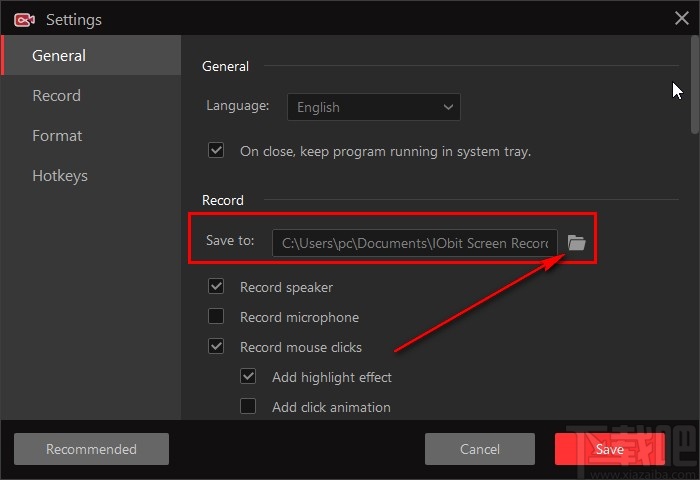The image size is (700, 480).
Task: Open the Hotkeys settings tab
Action: coord(60,176)
